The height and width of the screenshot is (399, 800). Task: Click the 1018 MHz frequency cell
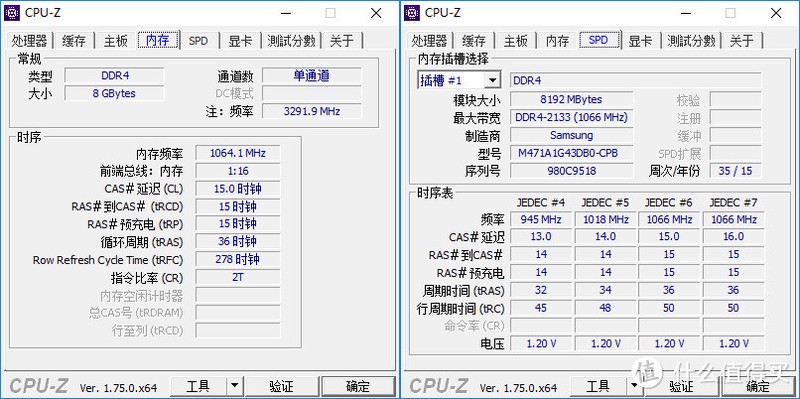605,219
